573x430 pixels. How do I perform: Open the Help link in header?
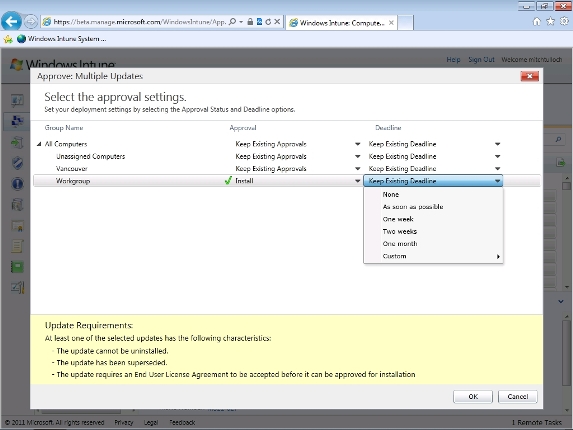pyautogui.click(x=454, y=60)
